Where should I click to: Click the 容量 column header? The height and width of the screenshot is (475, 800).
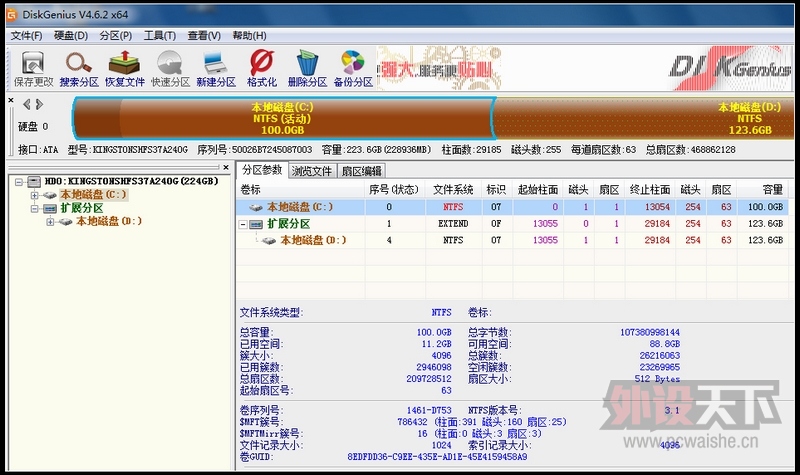(x=763, y=190)
